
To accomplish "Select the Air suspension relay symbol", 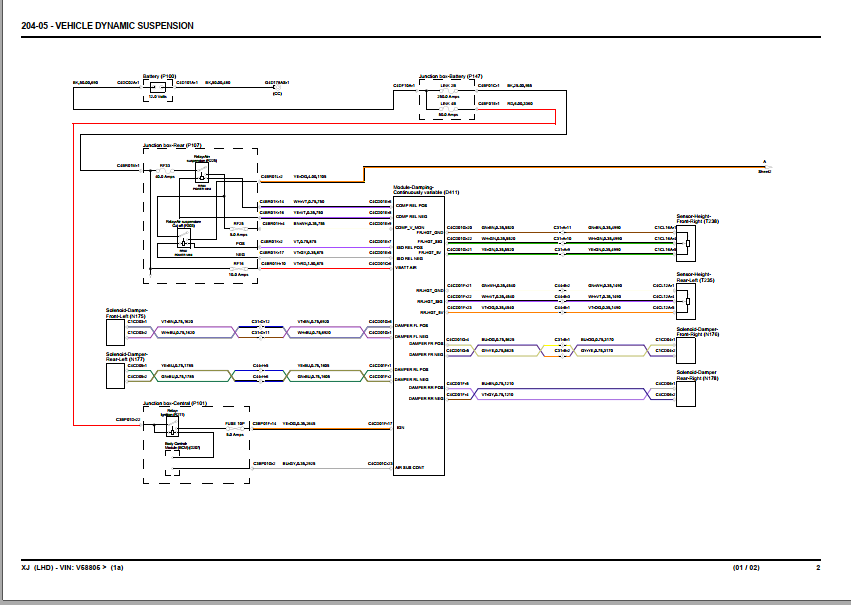I will click(x=202, y=173).
